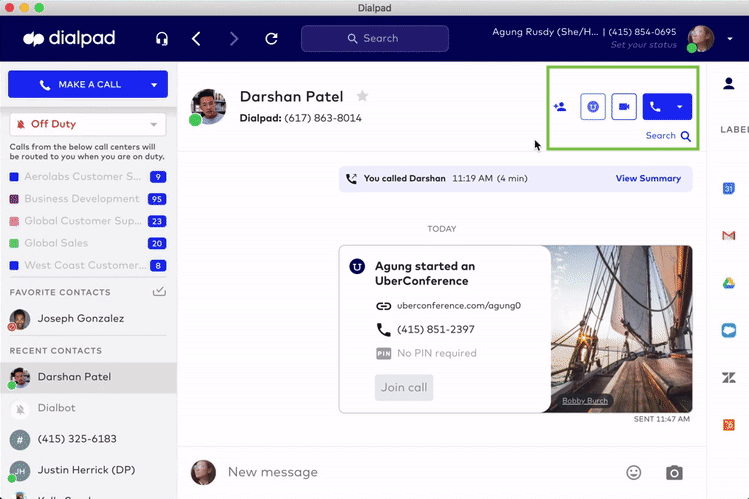Open Darshan Patel in recent contacts
Image resolution: width=749 pixels, height=499 pixels.
click(x=88, y=377)
